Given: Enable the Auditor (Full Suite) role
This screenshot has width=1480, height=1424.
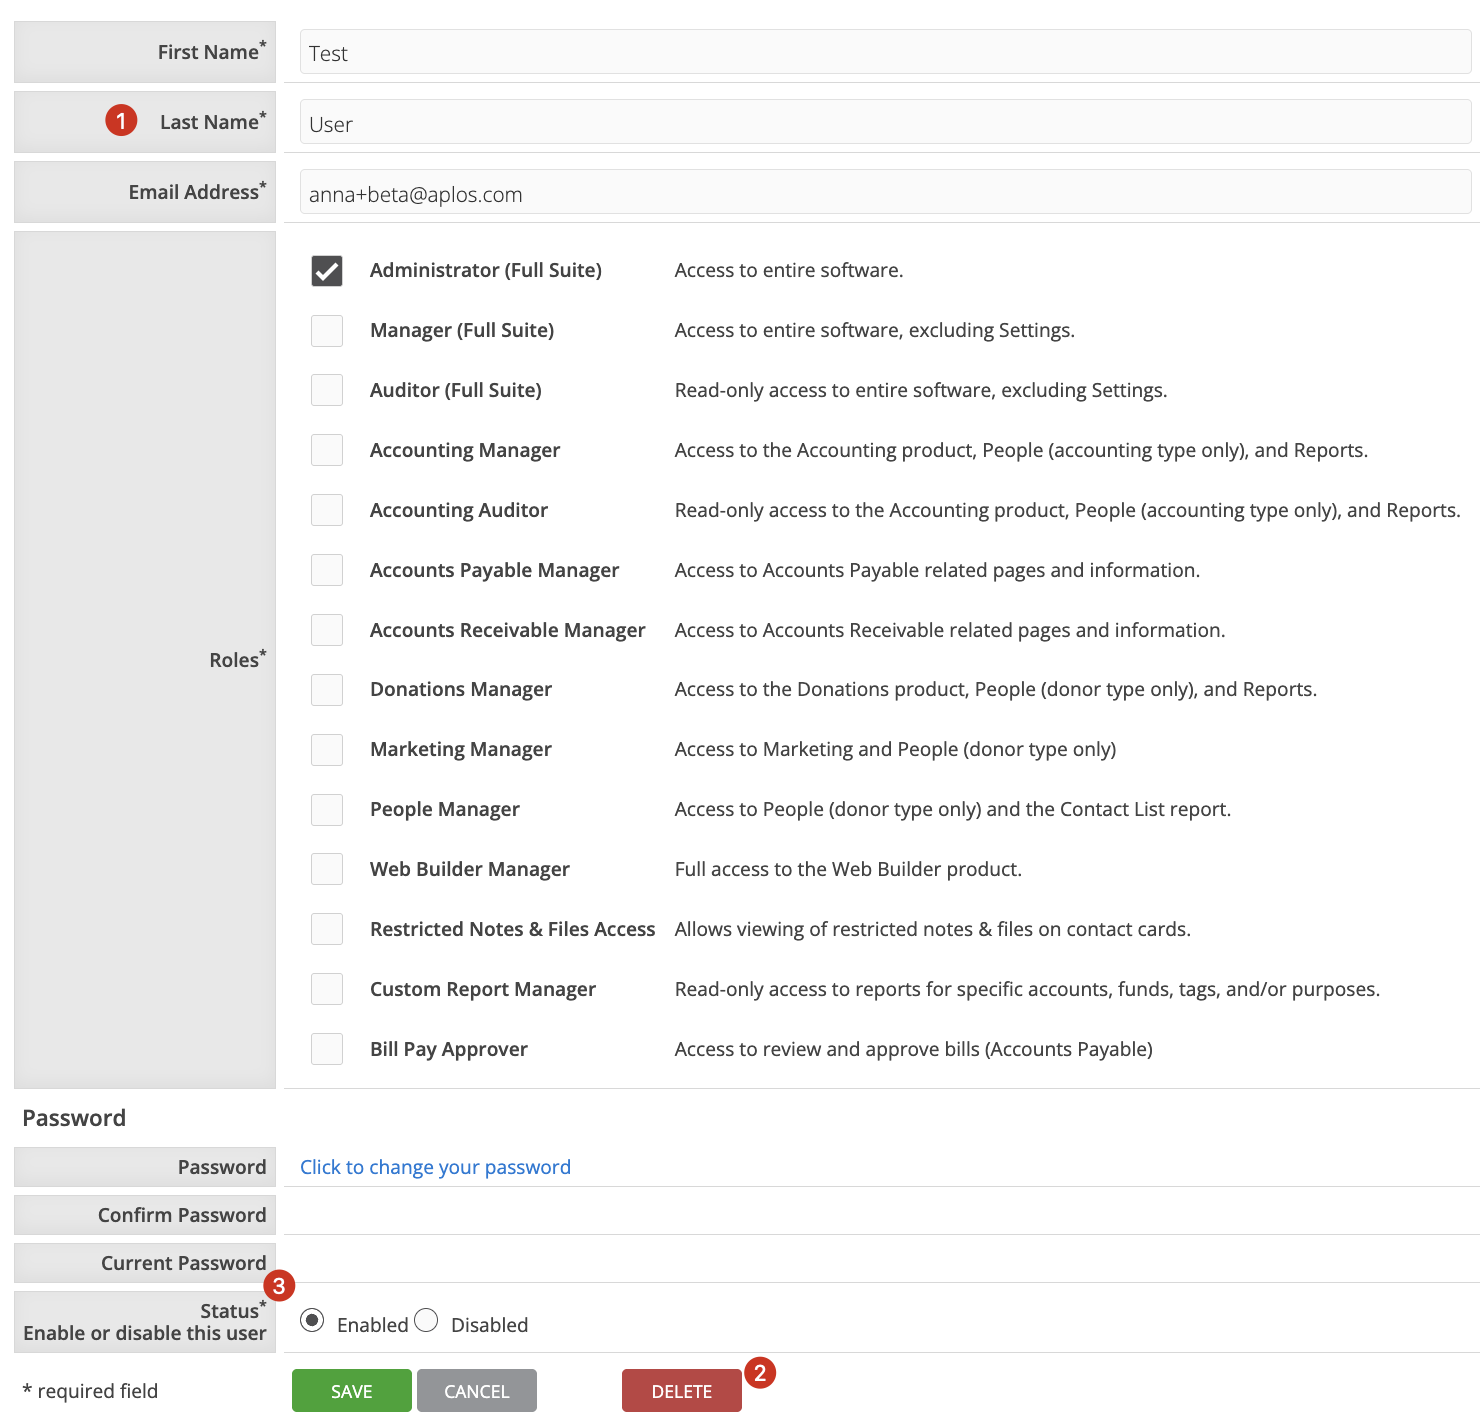Looking at the screenshot, I should pos(327,390).
